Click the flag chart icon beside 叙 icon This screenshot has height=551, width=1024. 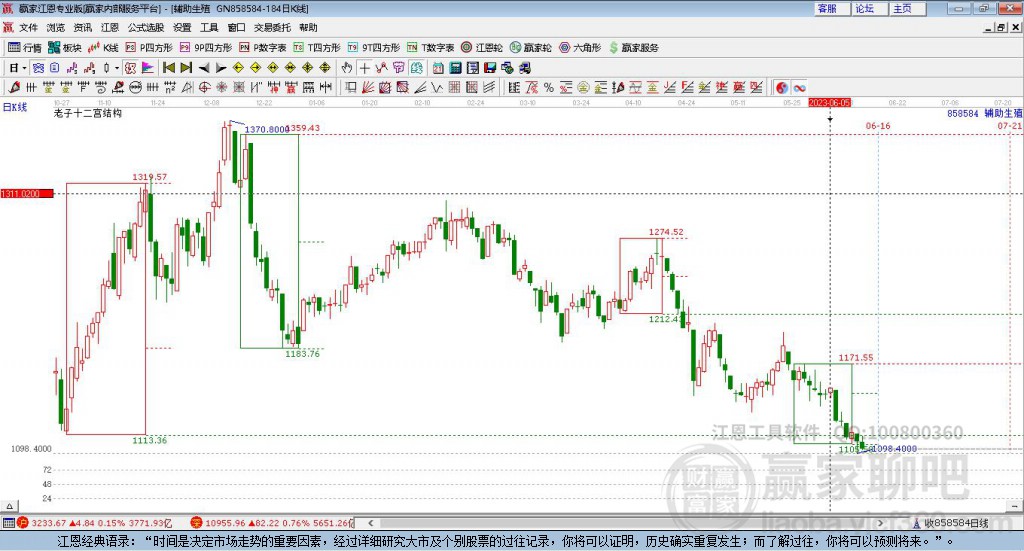click(x=148, y=68)
